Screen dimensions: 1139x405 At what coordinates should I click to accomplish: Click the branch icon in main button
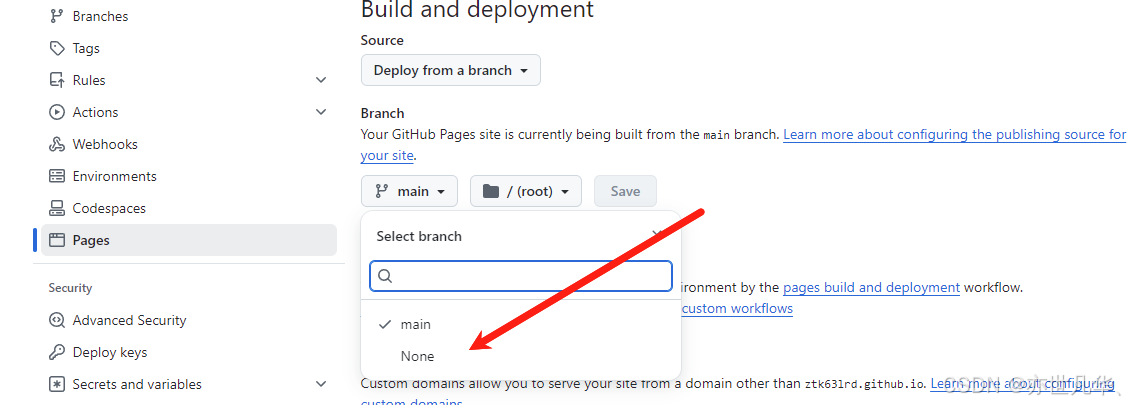[381, 192]
